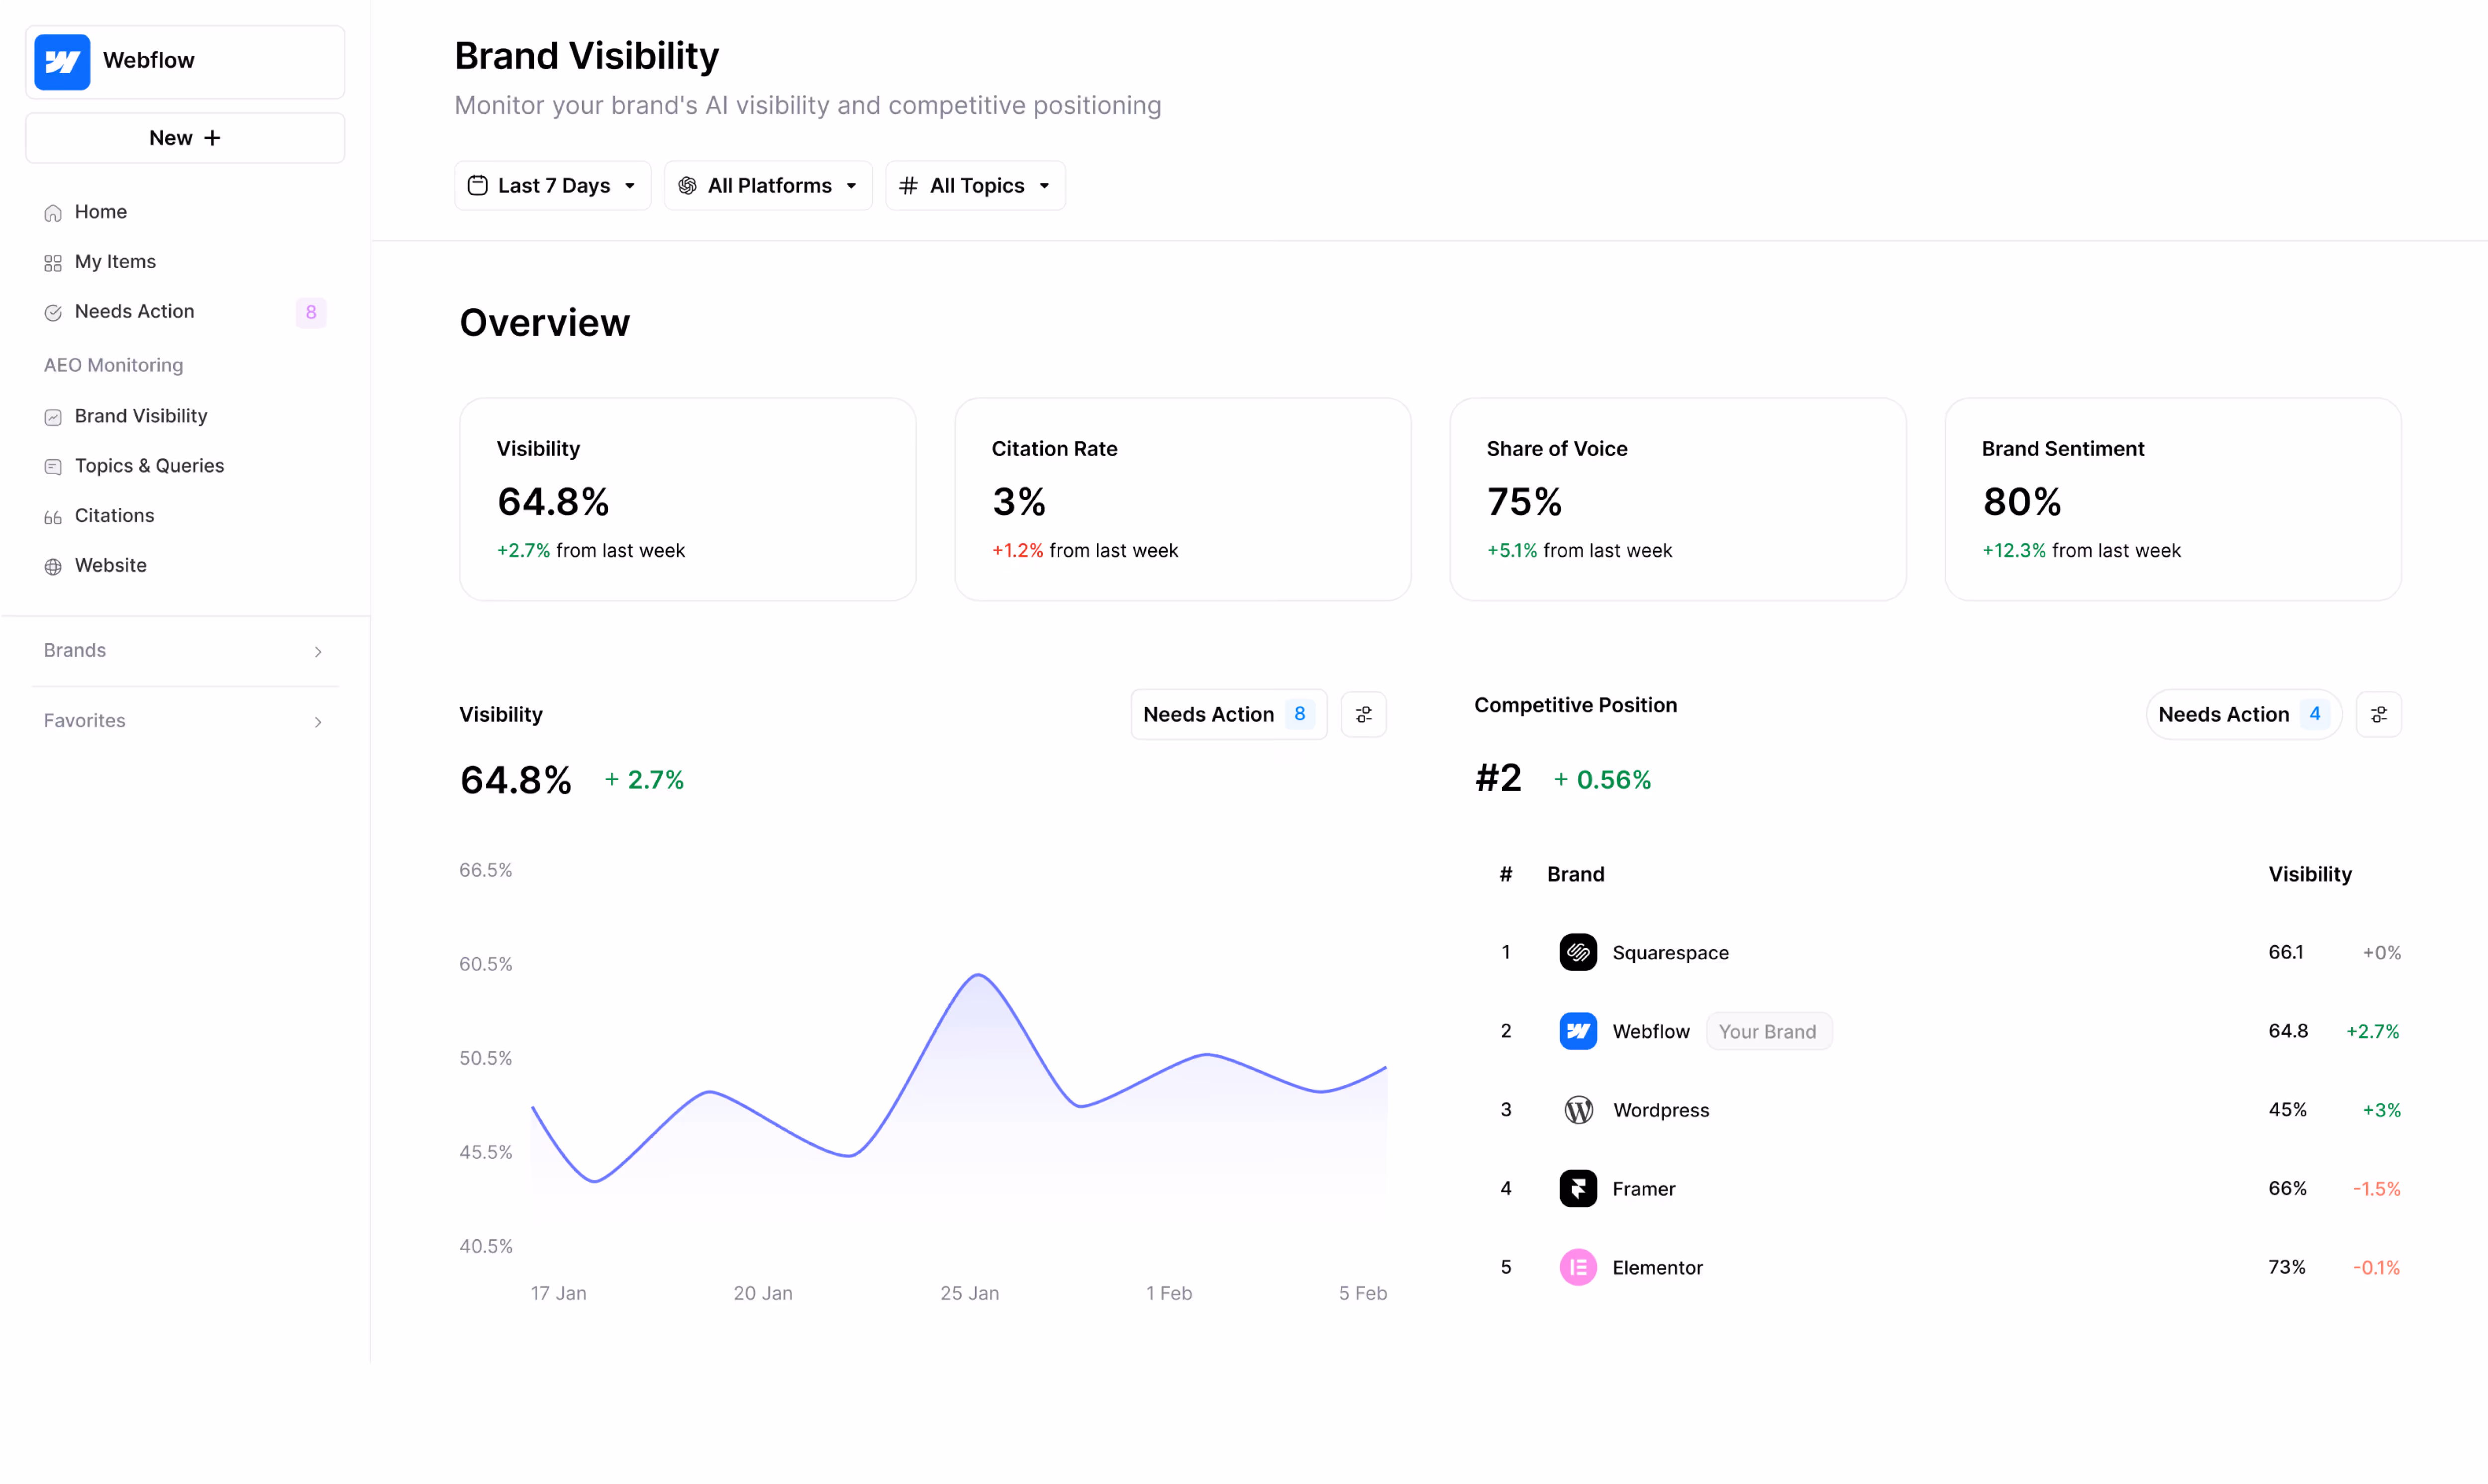
Task: Open Needs Action in sidebar
Action: (185, 312)
